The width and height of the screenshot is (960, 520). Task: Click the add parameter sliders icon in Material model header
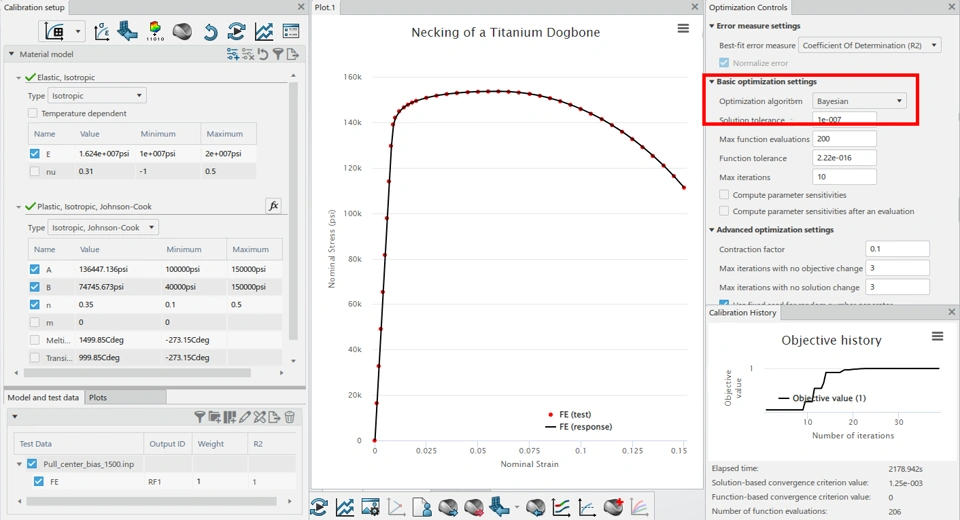point(233,55)
